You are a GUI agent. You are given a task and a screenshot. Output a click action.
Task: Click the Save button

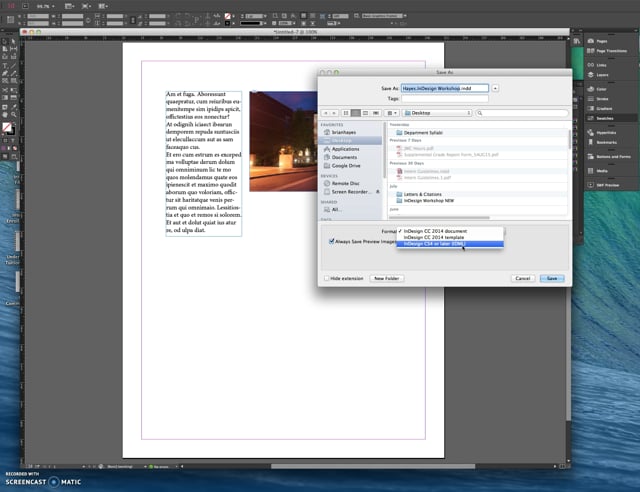click(x=553, y=278)
